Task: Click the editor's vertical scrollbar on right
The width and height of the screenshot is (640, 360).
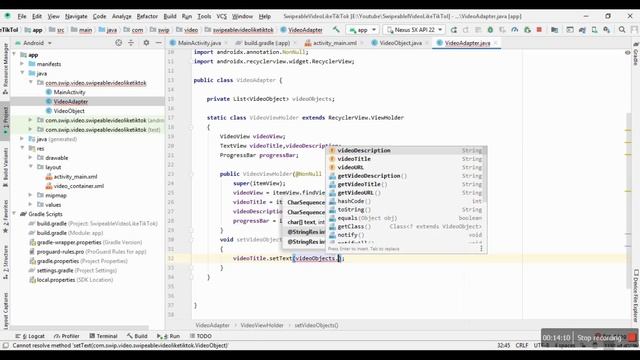Action: point(628,200)
